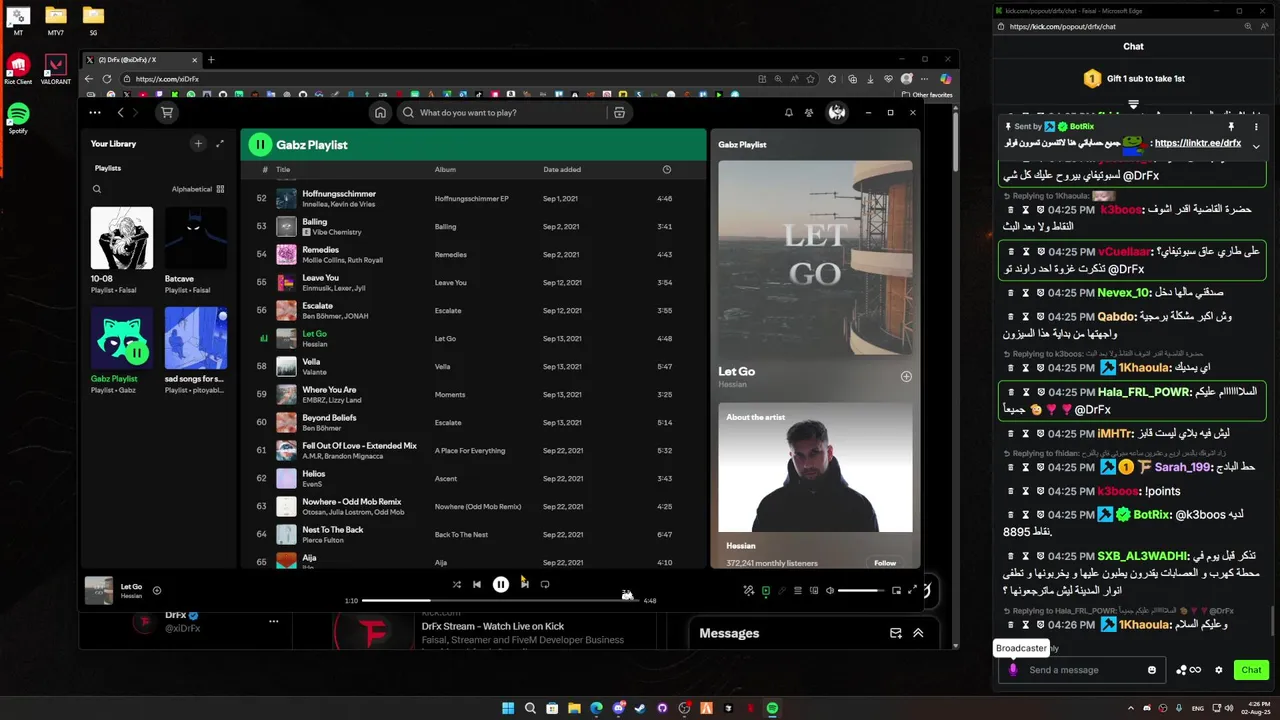Viewport: 1280px width, 720px height.
Task: Open Kick chat settings gear
Action: [1219, 670]
